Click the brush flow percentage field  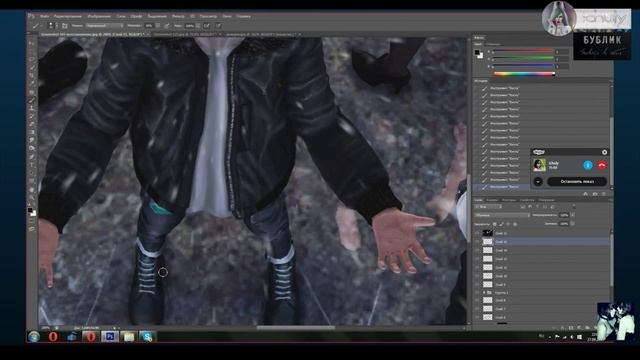(190, 26)
